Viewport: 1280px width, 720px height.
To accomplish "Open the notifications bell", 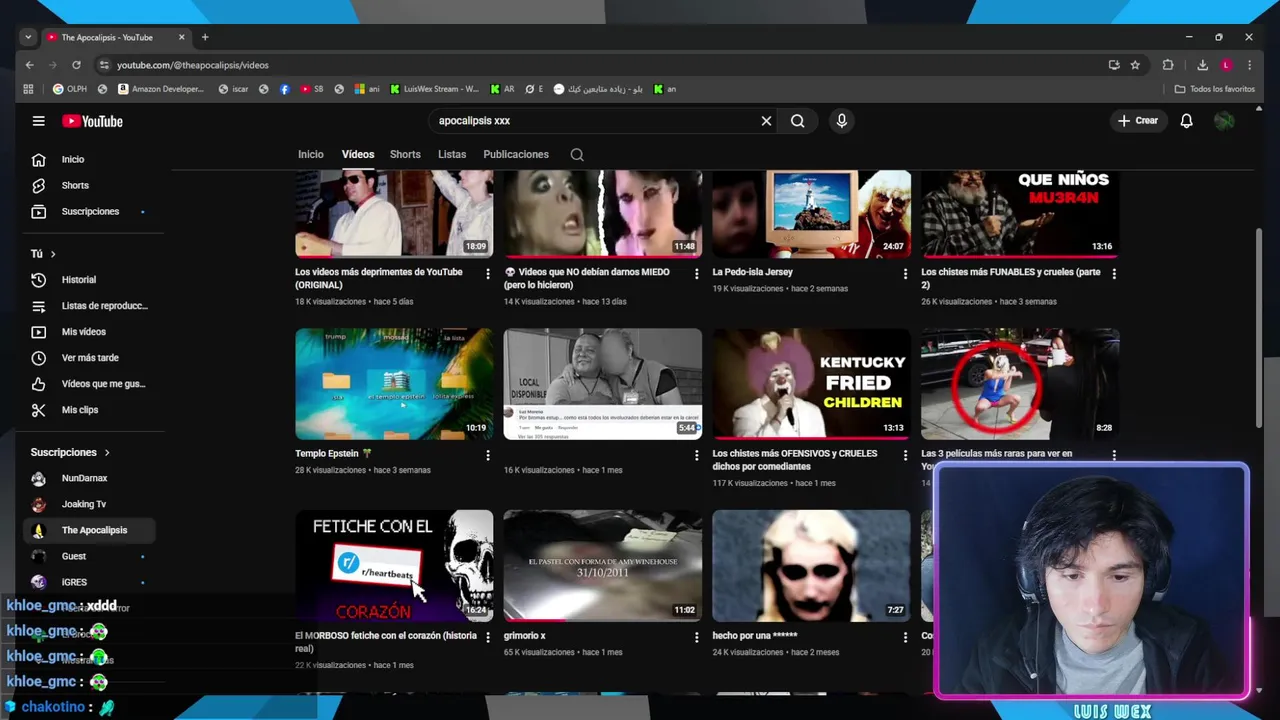I will 1186,121.
